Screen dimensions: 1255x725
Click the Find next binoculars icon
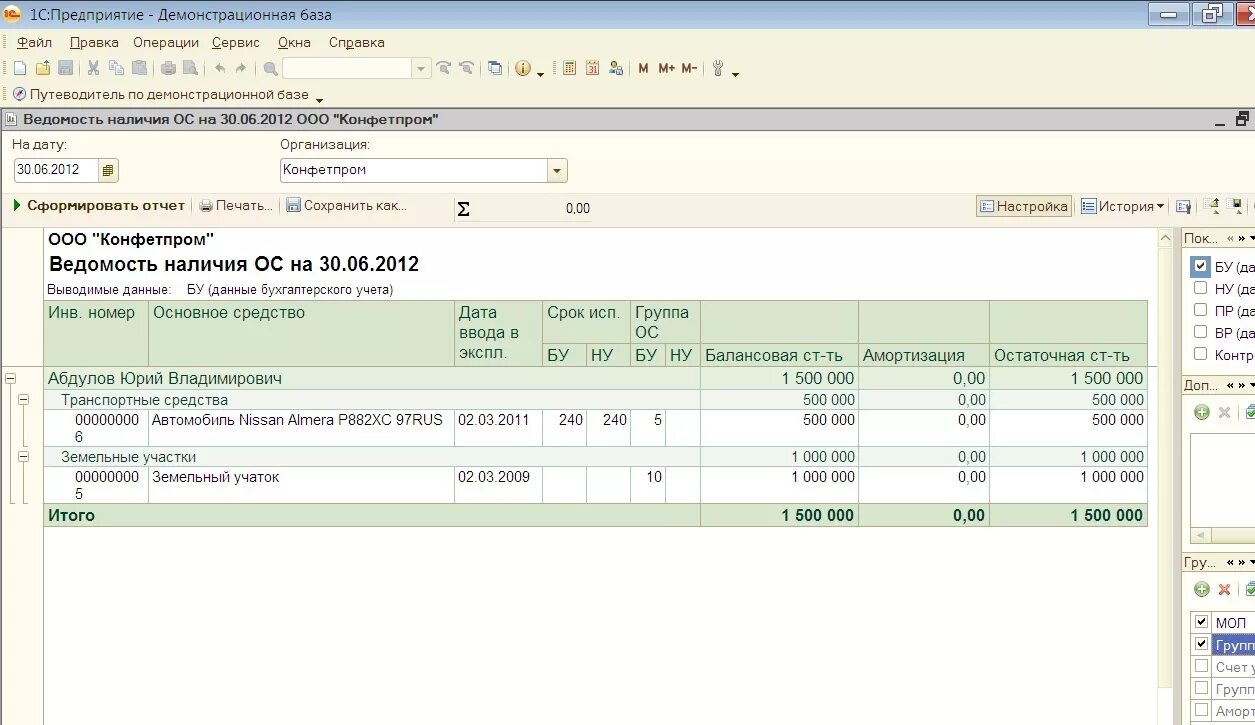click(444, 69)
